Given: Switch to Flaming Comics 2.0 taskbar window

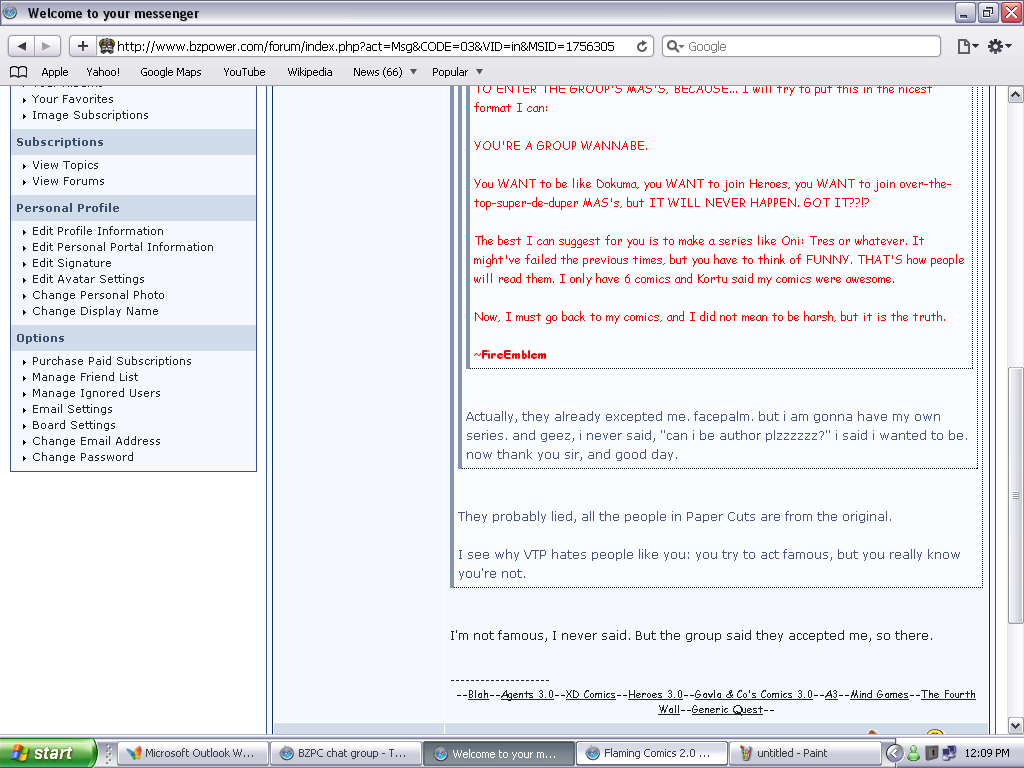Looking at the screenshot, I should click(x=651, y=753).
